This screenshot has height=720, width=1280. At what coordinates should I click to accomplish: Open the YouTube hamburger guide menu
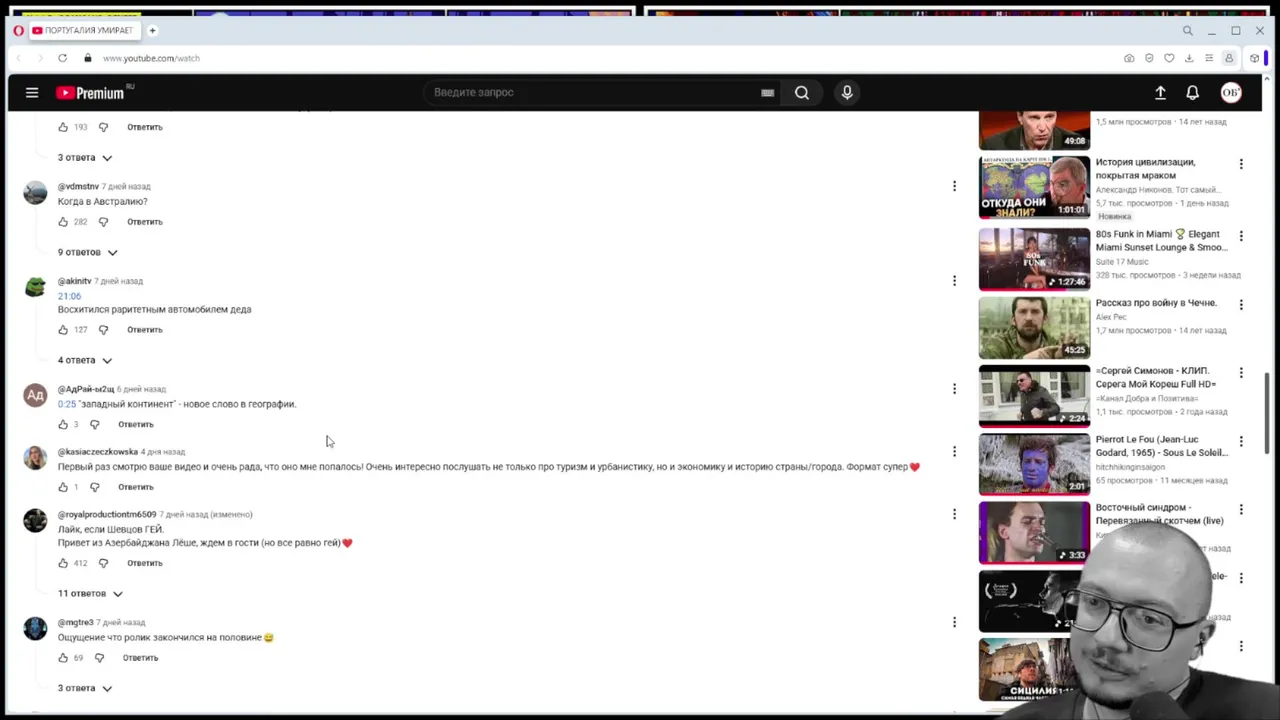click(32, 93)
